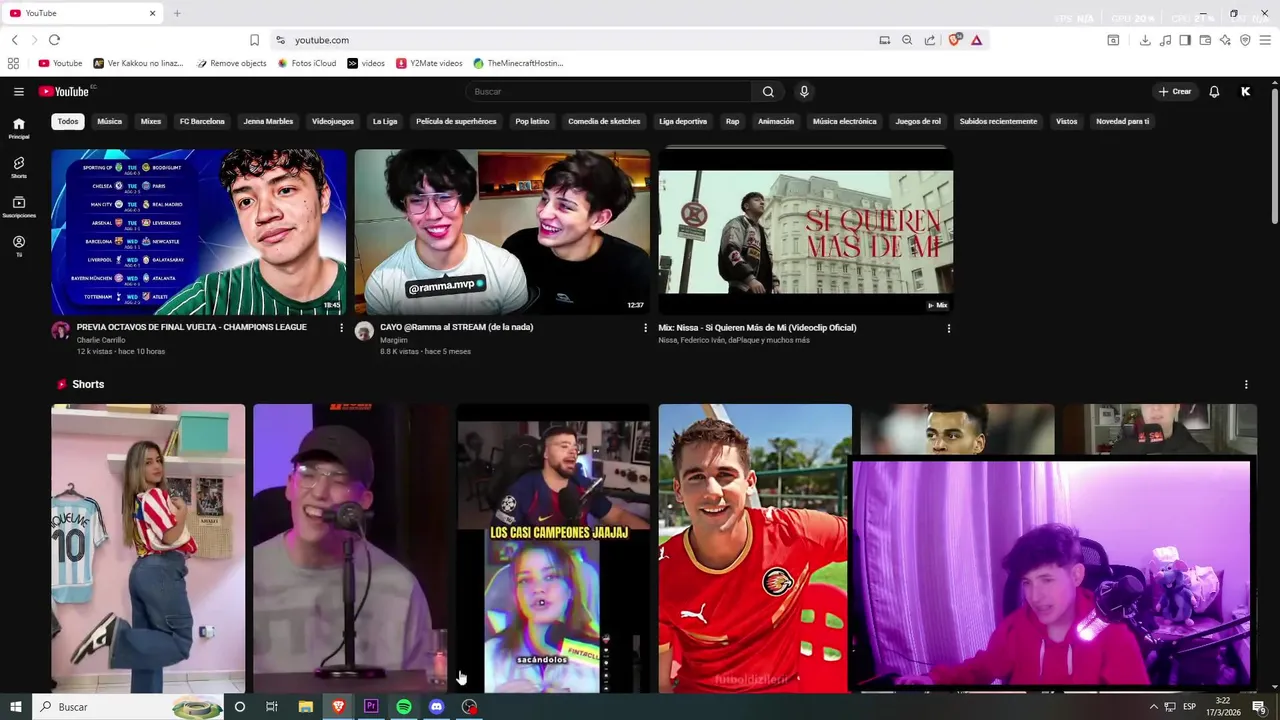
Task: Open Brave Rewards triangle icon
Action: tap(976, 40)
